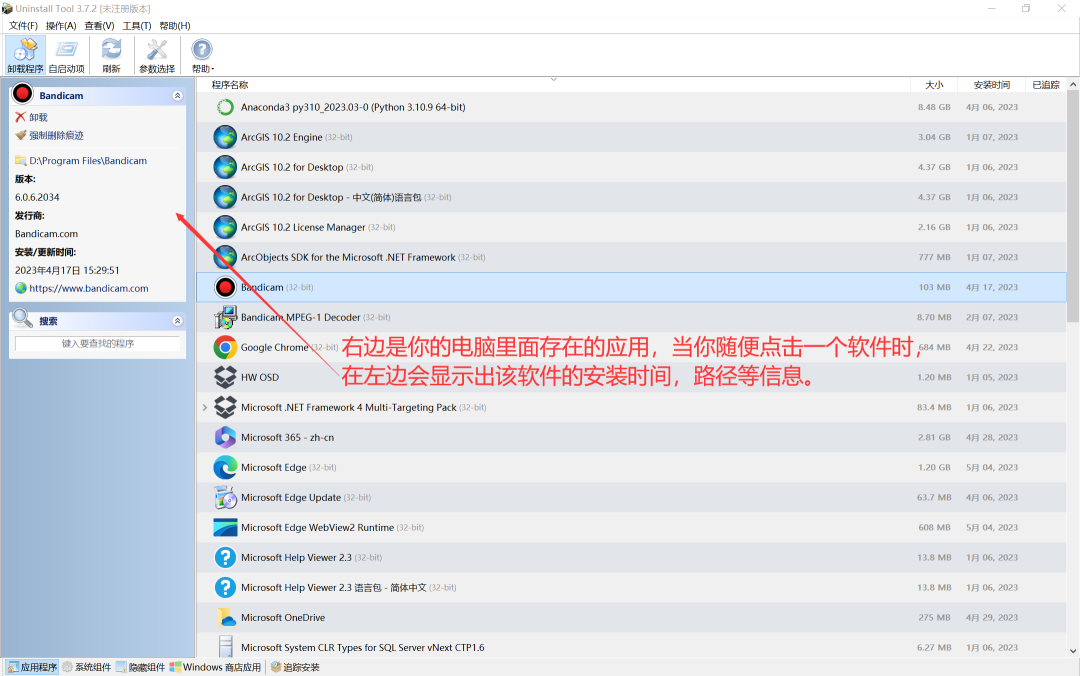Click the list scrollbar up arrow
Image resolution: width=1080 pixels, height=676 pixels.
pyautogui.click(x=1073, y=84)
